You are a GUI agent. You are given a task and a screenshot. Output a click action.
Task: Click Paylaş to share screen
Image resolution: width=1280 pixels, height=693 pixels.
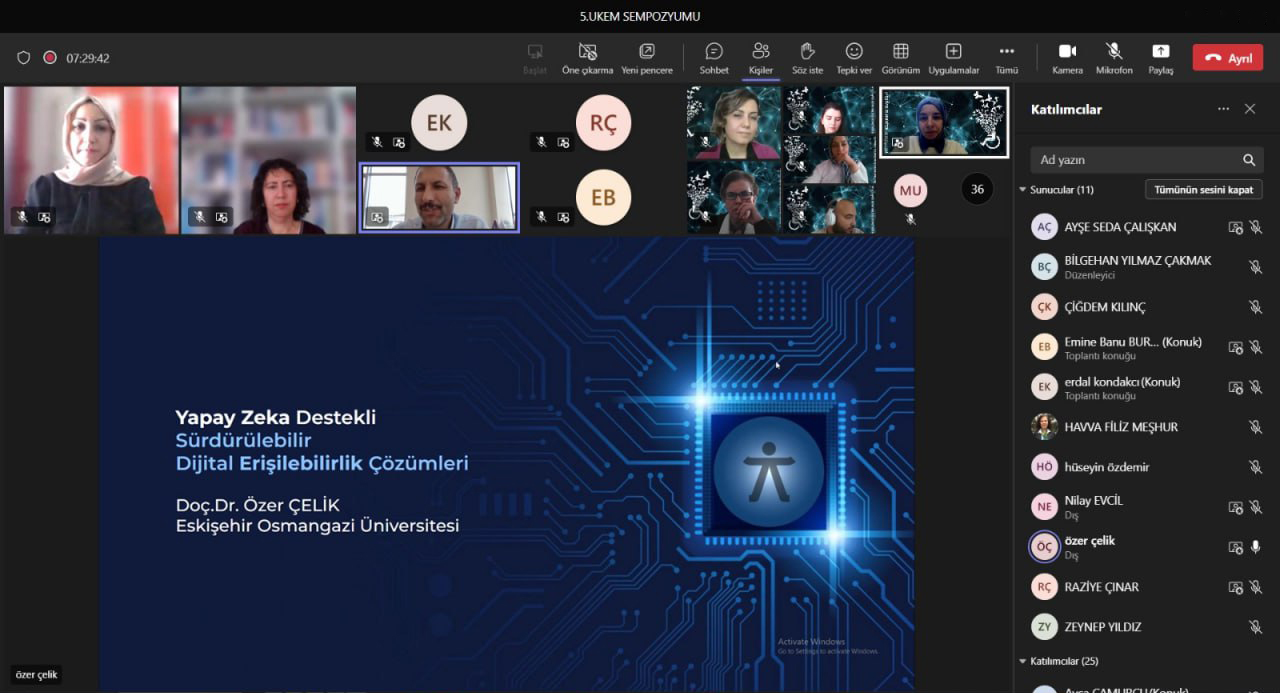1160,58
